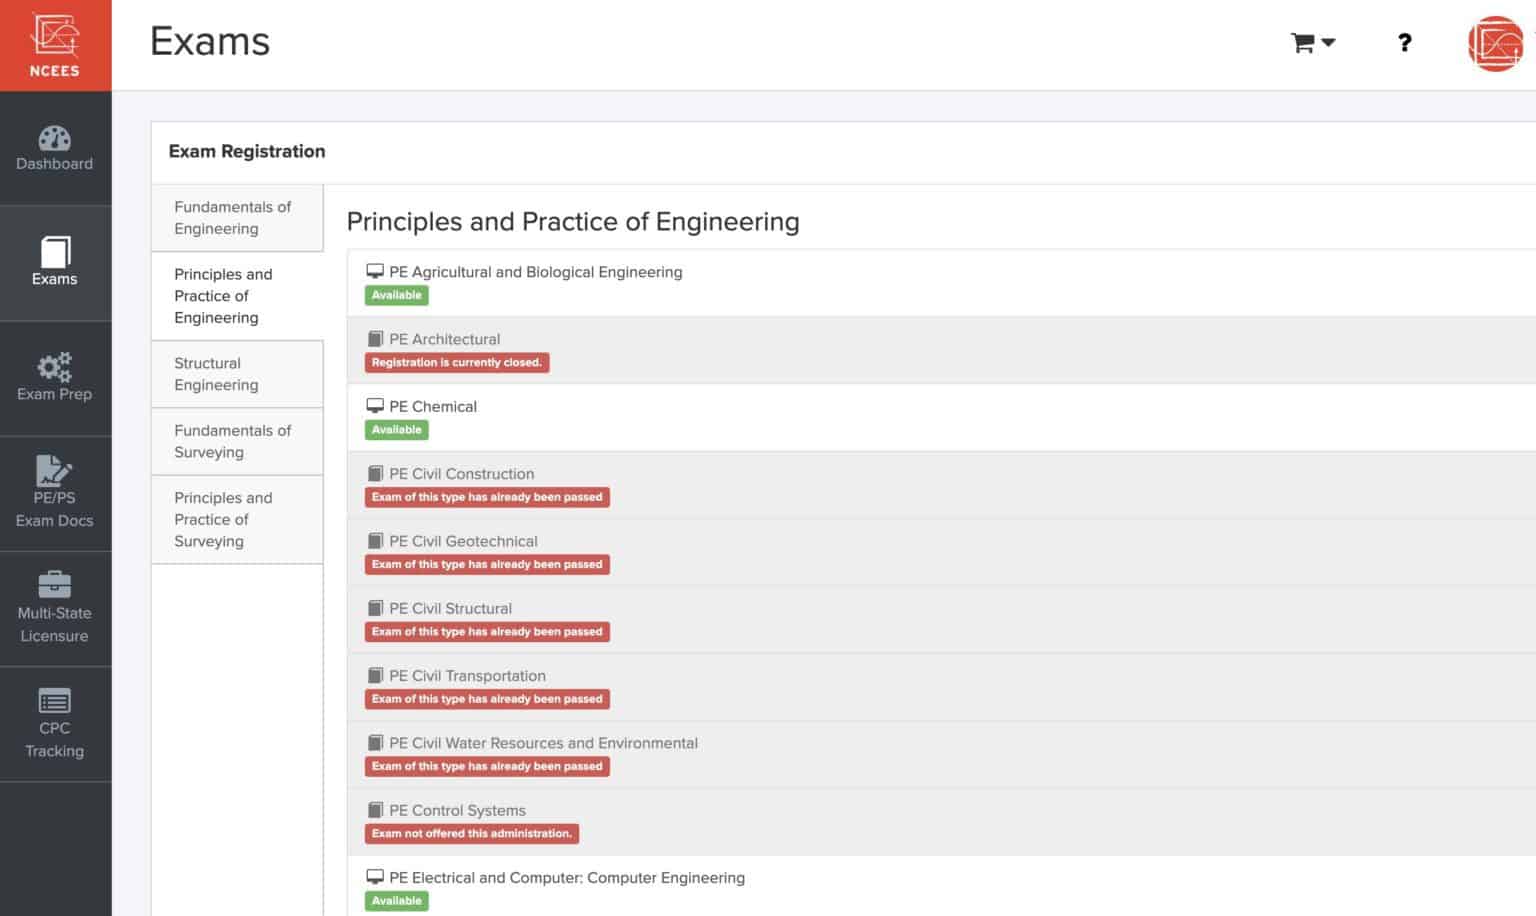Switch to Fundamentals of Engineering tab
The width and height of the screenshot is (1536, 916).
[x=233, y=218]
